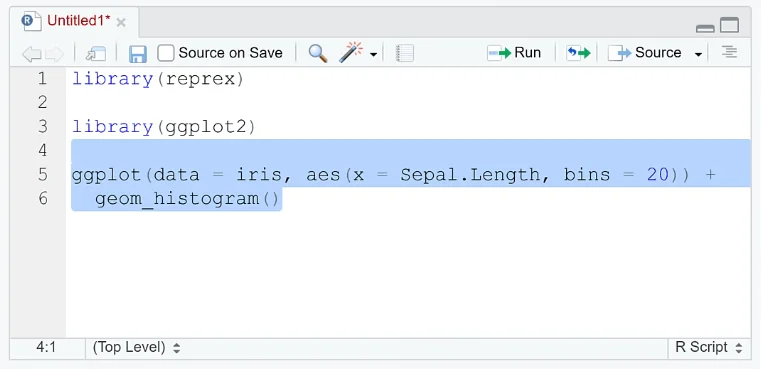
Task: Go back to previous source location arrow
Action: pyautogui.click(x=32, y=53)
